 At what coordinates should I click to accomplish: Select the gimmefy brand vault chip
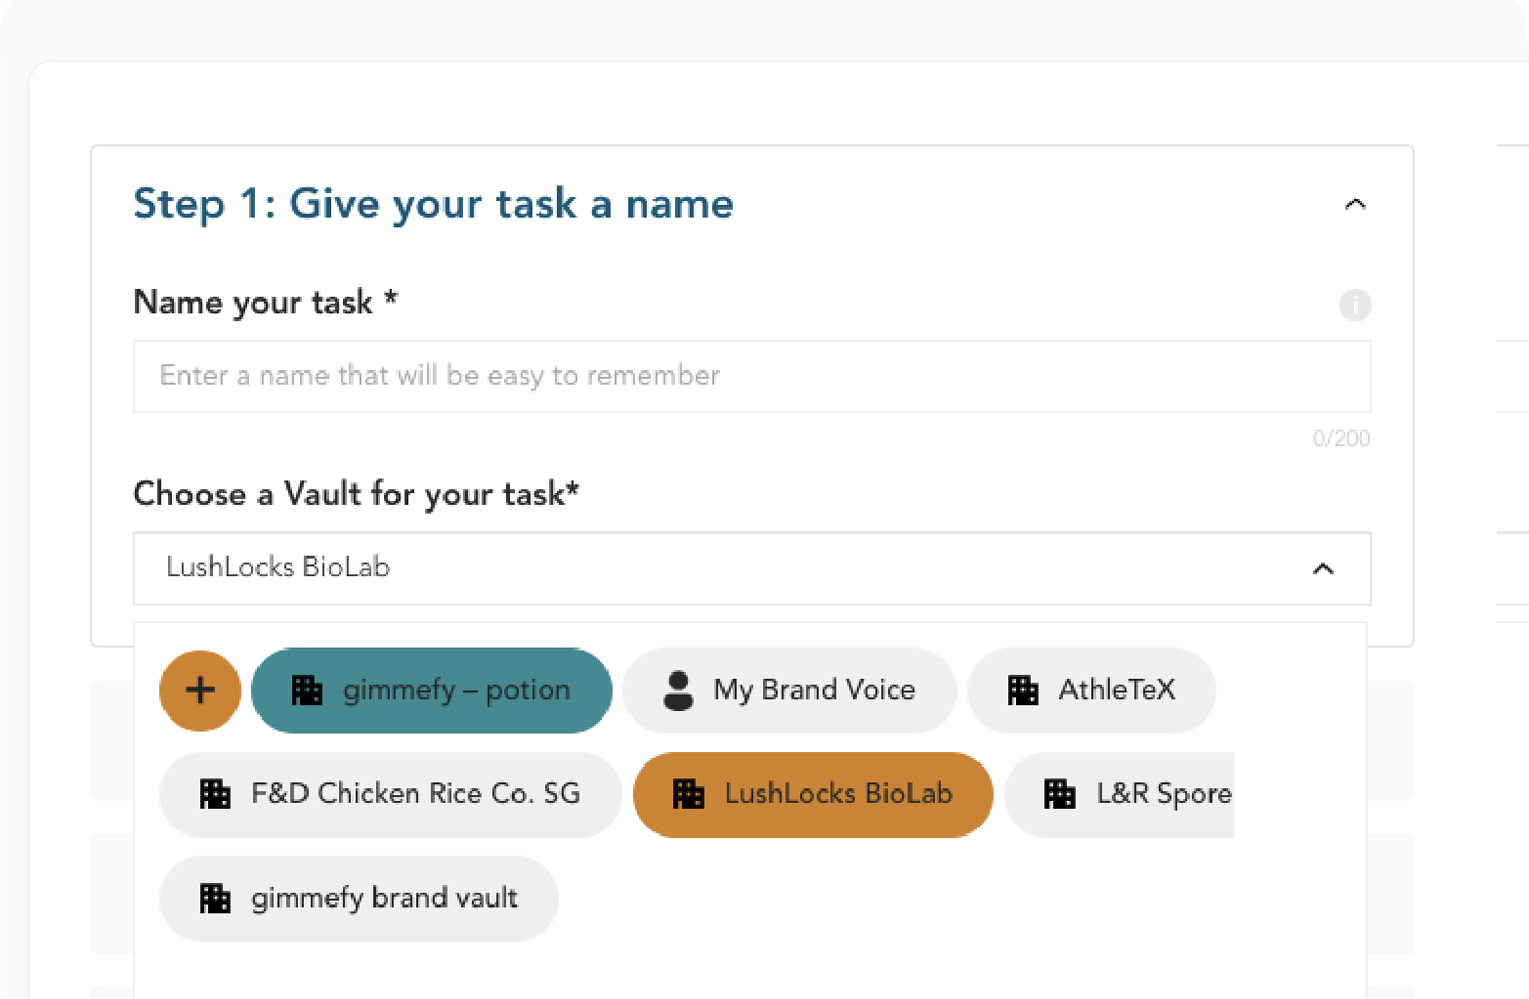359,898
